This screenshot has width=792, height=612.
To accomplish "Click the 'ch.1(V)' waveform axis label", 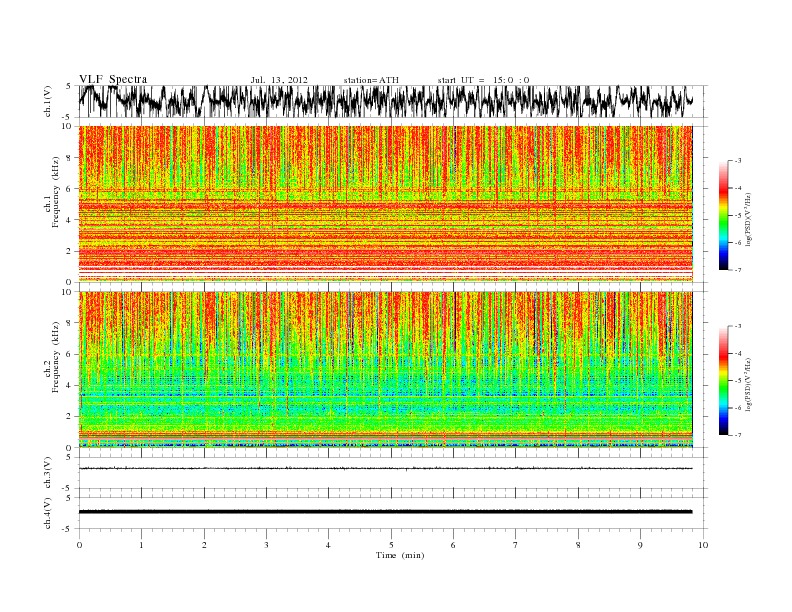I will [x=48, y=101].
